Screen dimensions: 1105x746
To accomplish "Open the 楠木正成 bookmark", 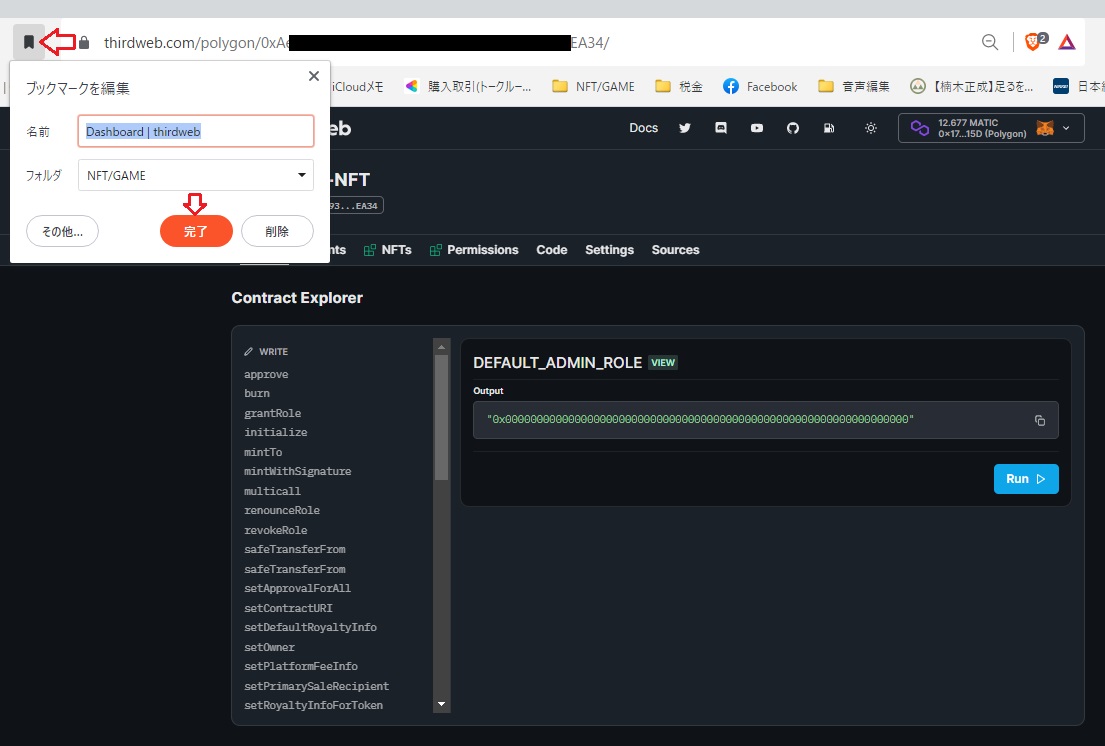I will click(972, 87).
